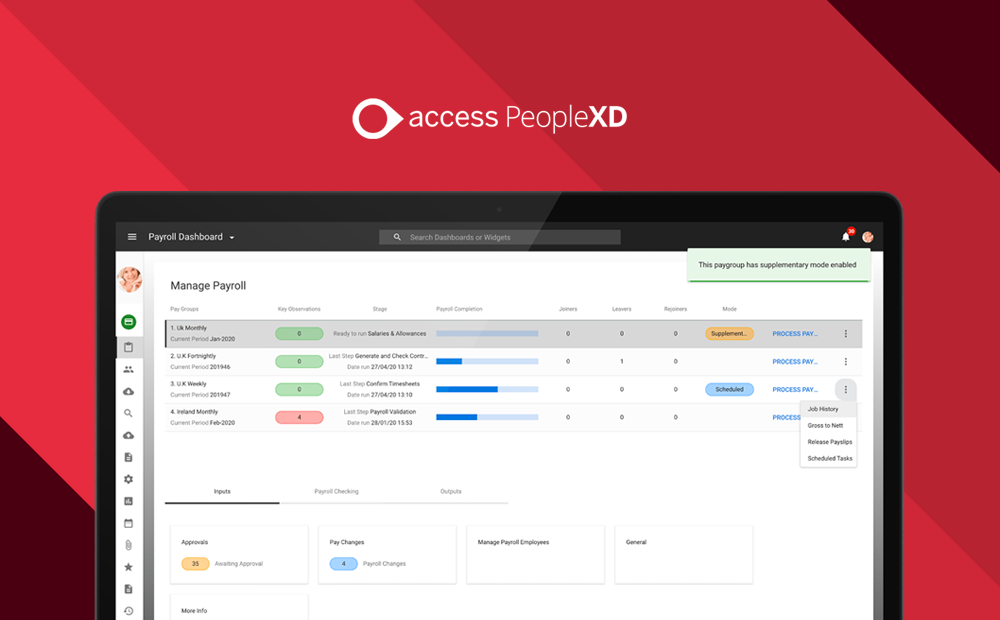Click the 'Pay Groups' column header
1000x620 pixels.
point(184,309)
